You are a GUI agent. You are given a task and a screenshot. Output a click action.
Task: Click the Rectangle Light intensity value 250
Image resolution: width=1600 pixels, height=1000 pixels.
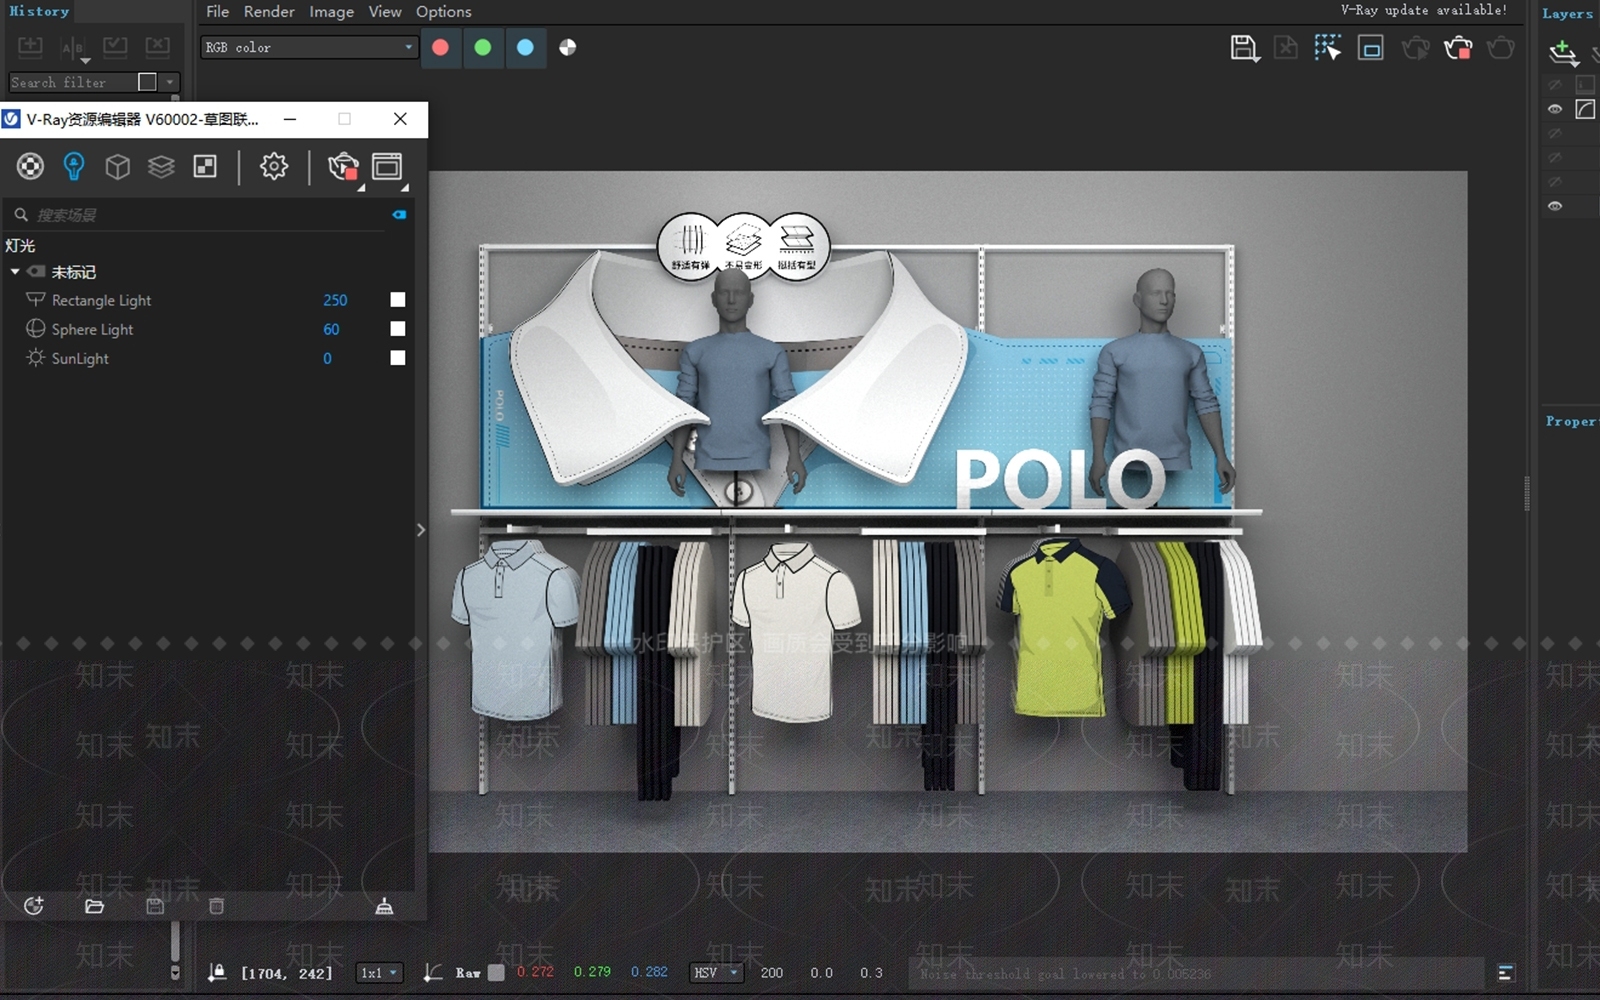[x=335, y=300]
